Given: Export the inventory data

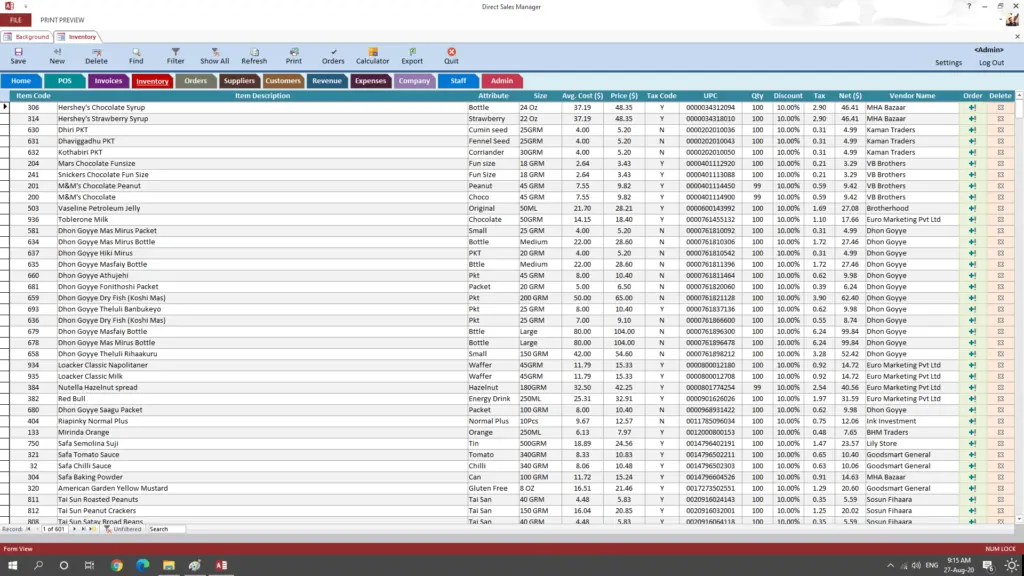Looking at the screenshot, I should click(x=411, y=54).
